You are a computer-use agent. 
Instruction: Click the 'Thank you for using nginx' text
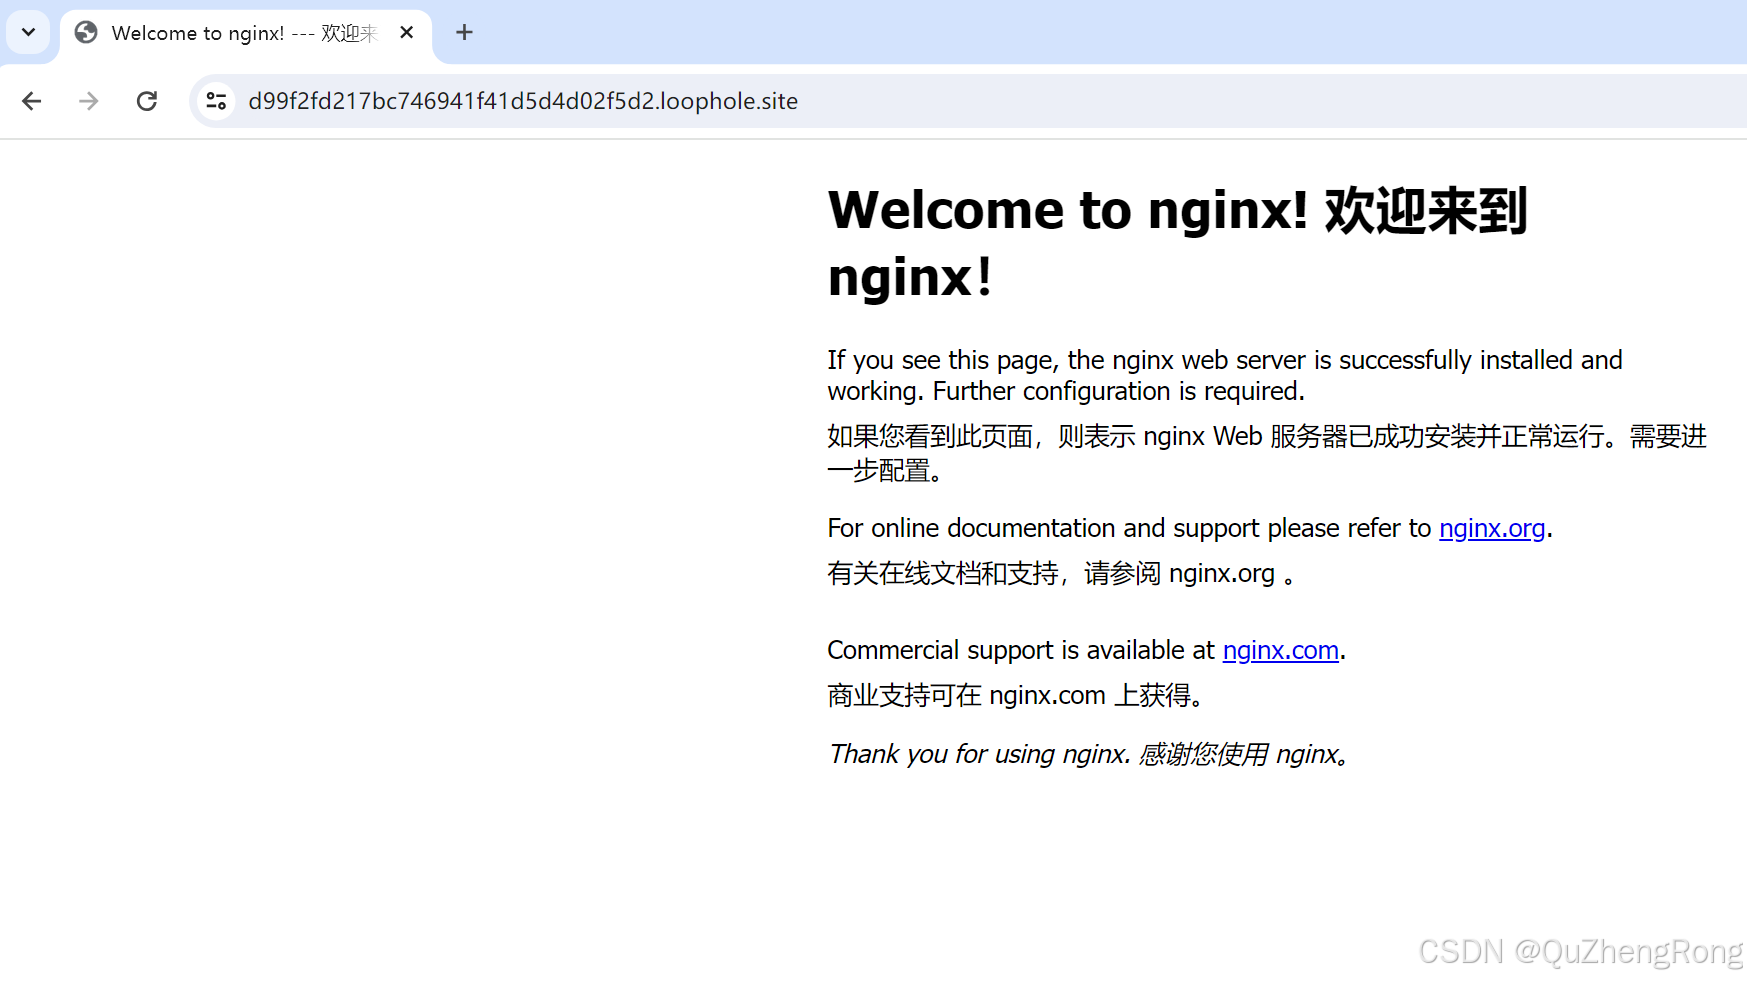coord(1088,754)
